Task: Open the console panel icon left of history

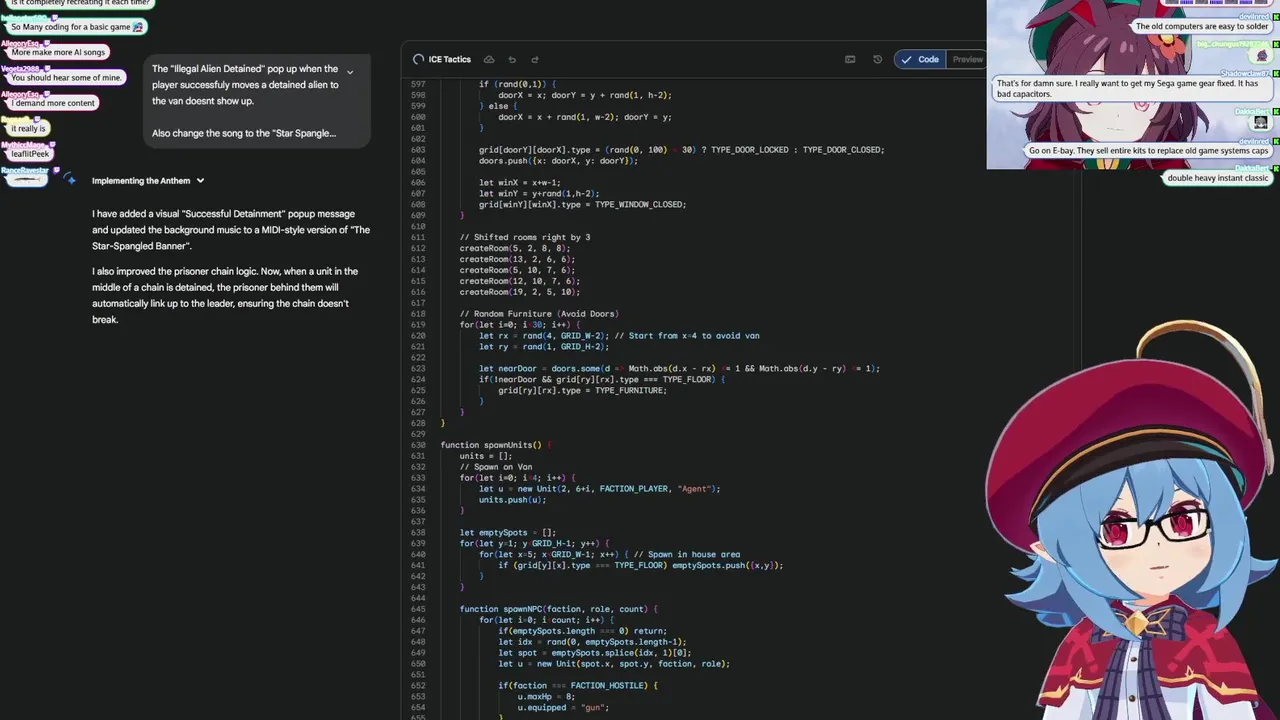Action: point(850,60)
